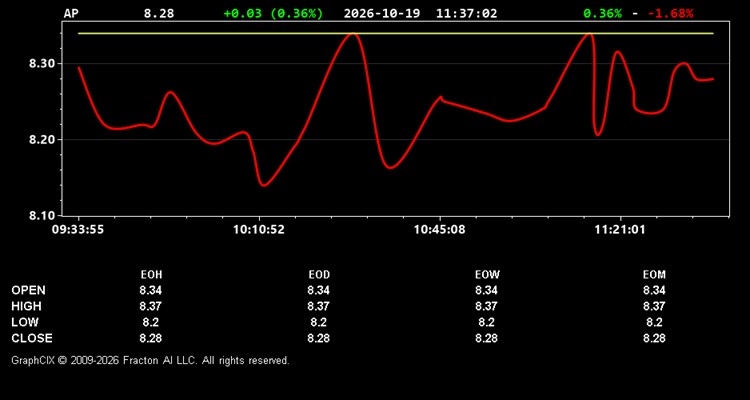Click the CLOSE value under EOD

319,338
